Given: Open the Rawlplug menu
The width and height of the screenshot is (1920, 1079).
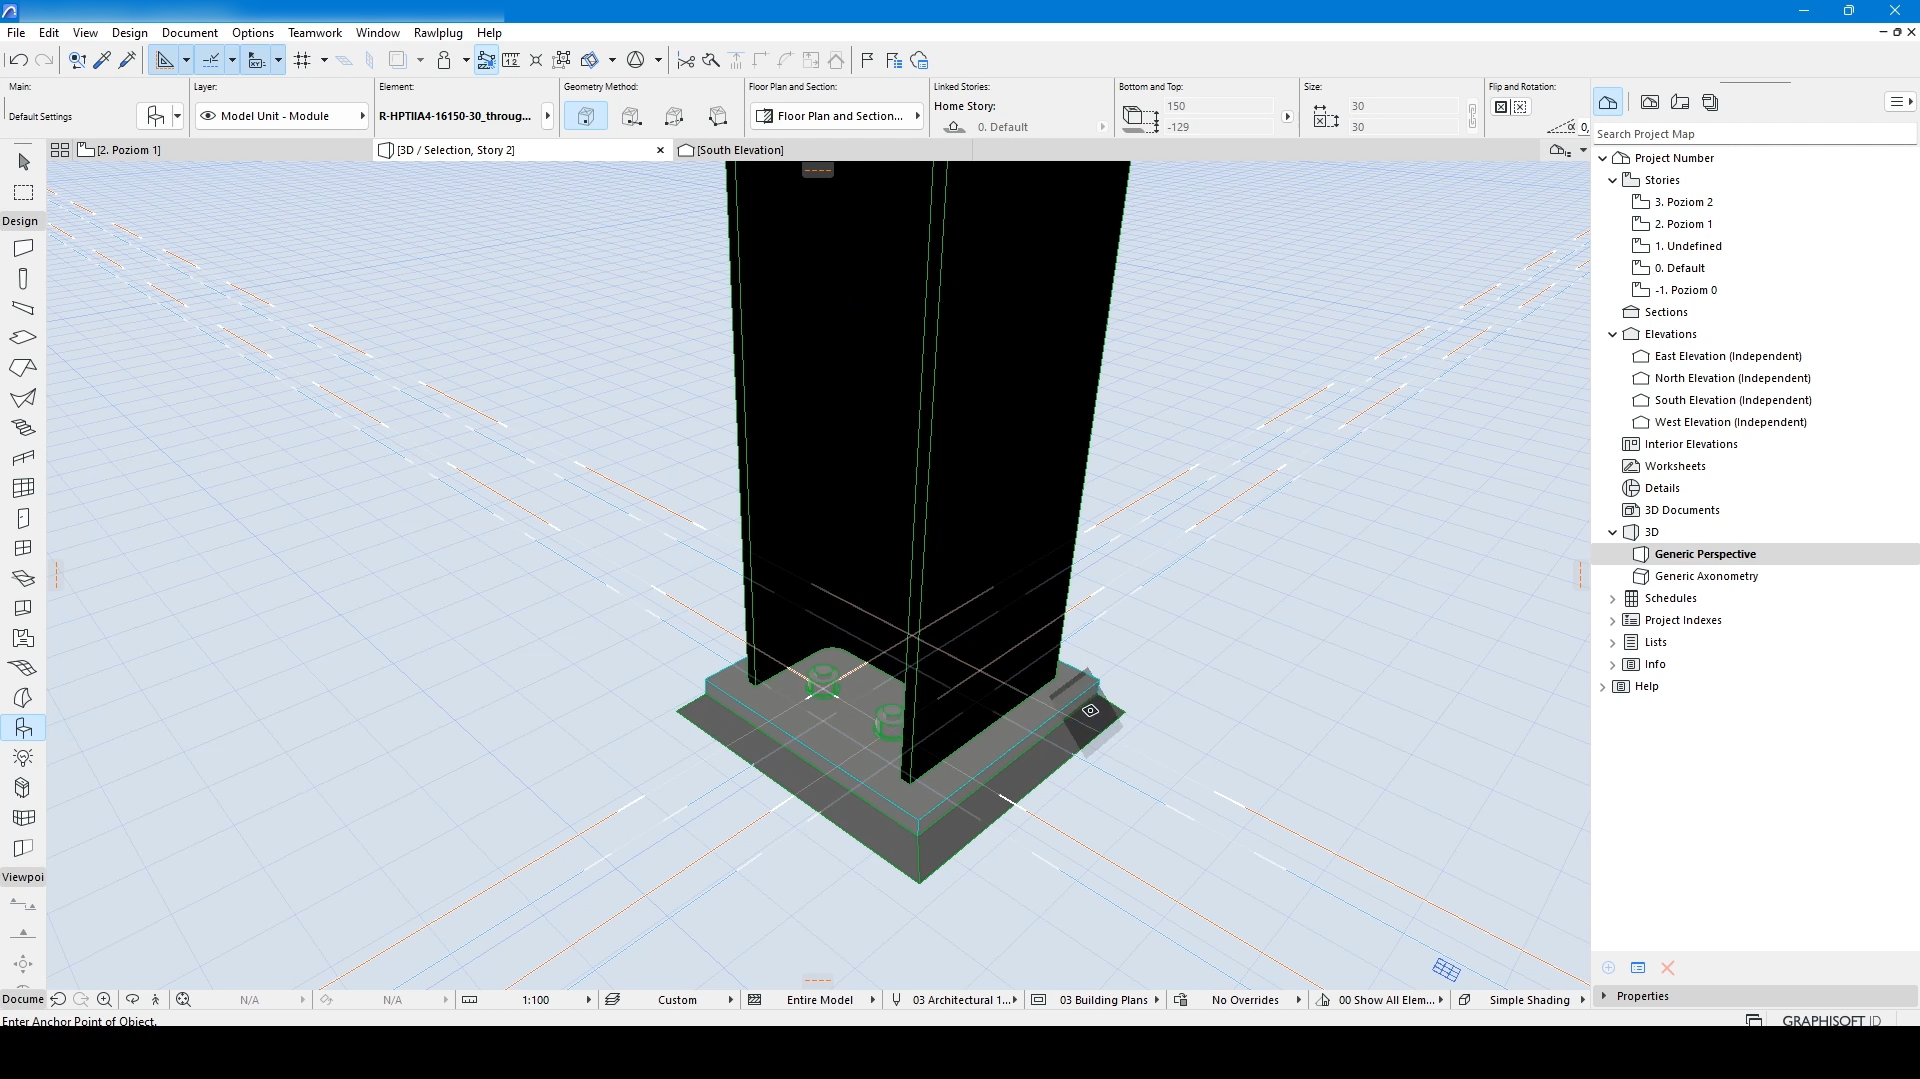Looking at the screenshot, I should [438, 32].
